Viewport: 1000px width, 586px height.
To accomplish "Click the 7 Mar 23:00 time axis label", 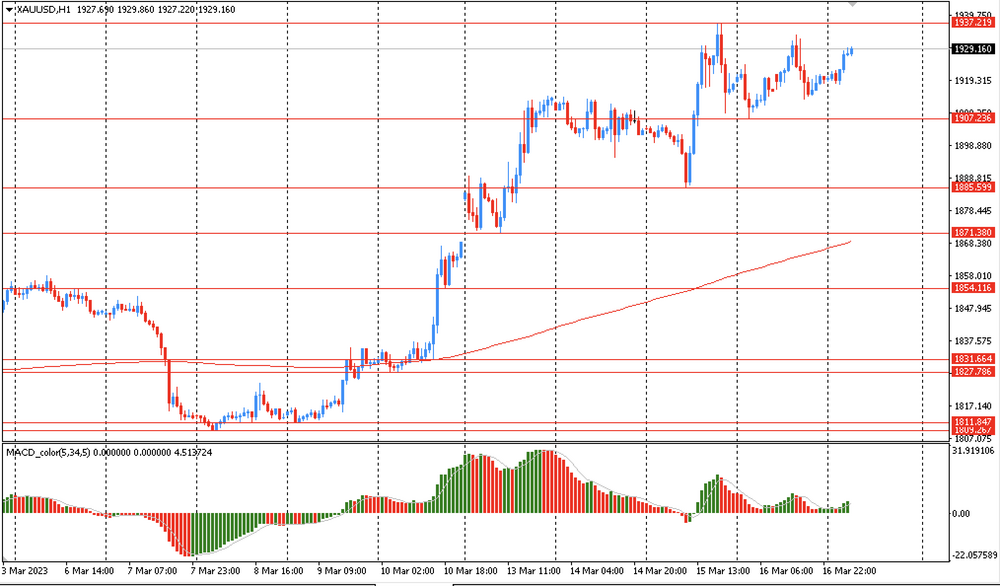I will [216, 570].
